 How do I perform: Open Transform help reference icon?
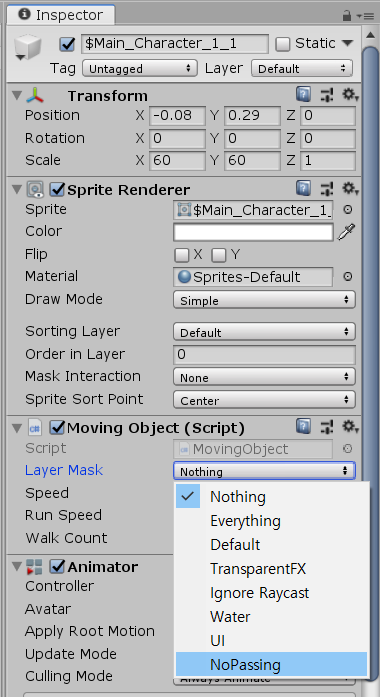pos(303,95)
